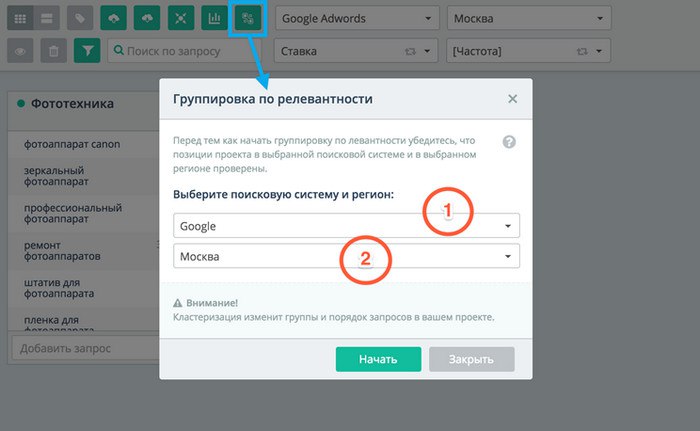Image resolution: width=700 pixels, height=431 pixels.
Task: Select the 'зеркальный фотоаппарат' query
Action: coord(56,176)
